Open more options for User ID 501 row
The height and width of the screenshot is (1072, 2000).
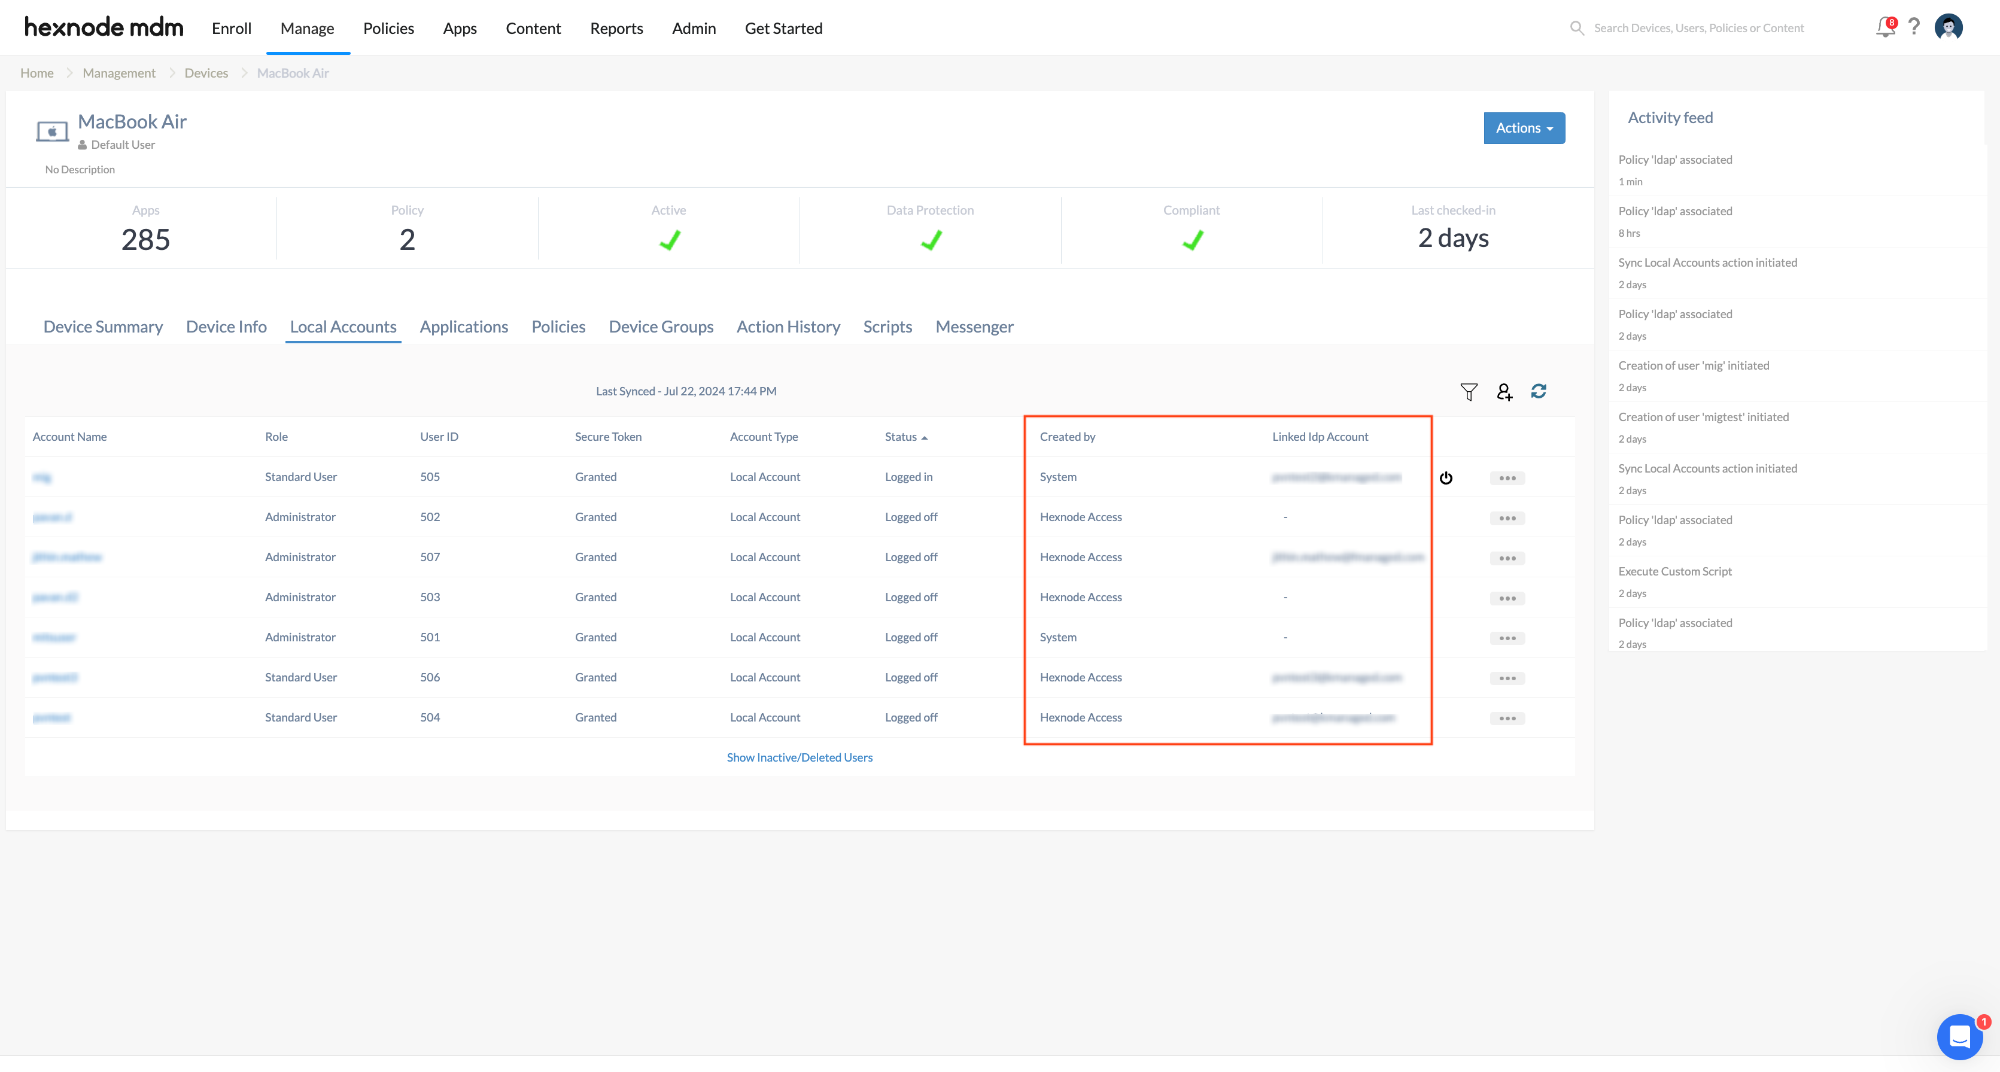[1507, 638]
